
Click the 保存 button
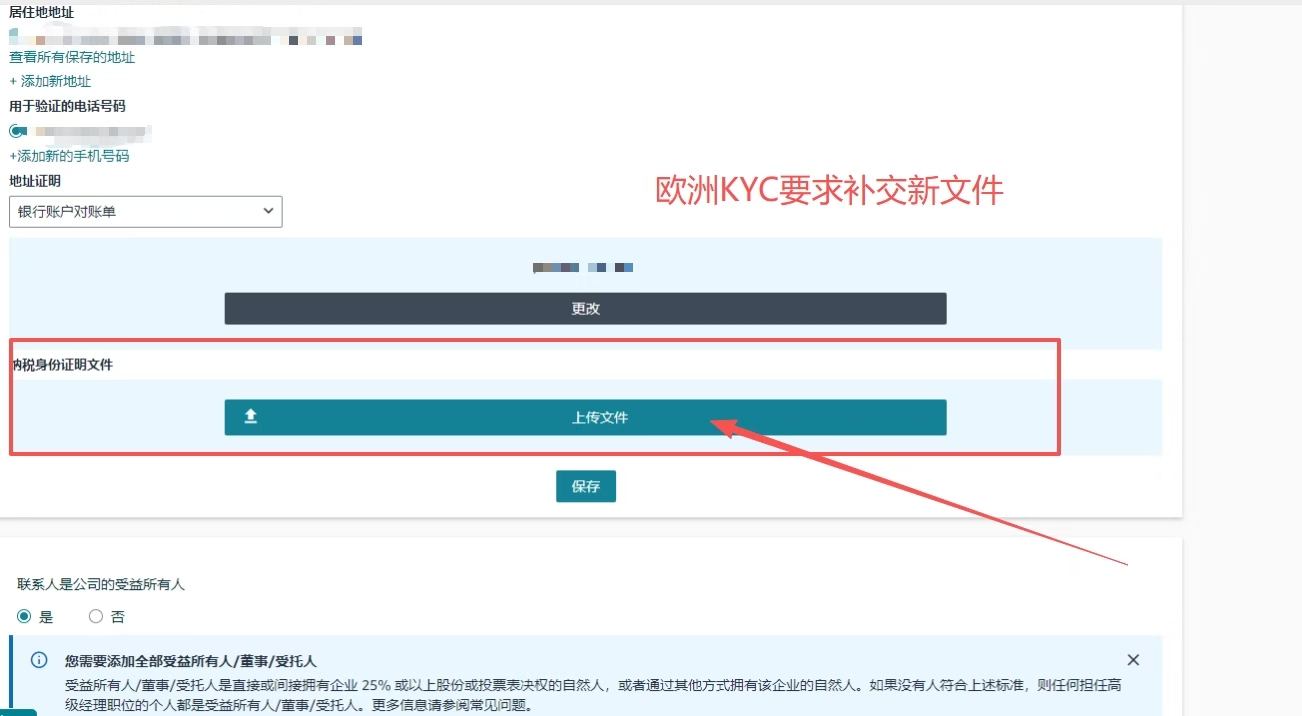tap(585, 486)
